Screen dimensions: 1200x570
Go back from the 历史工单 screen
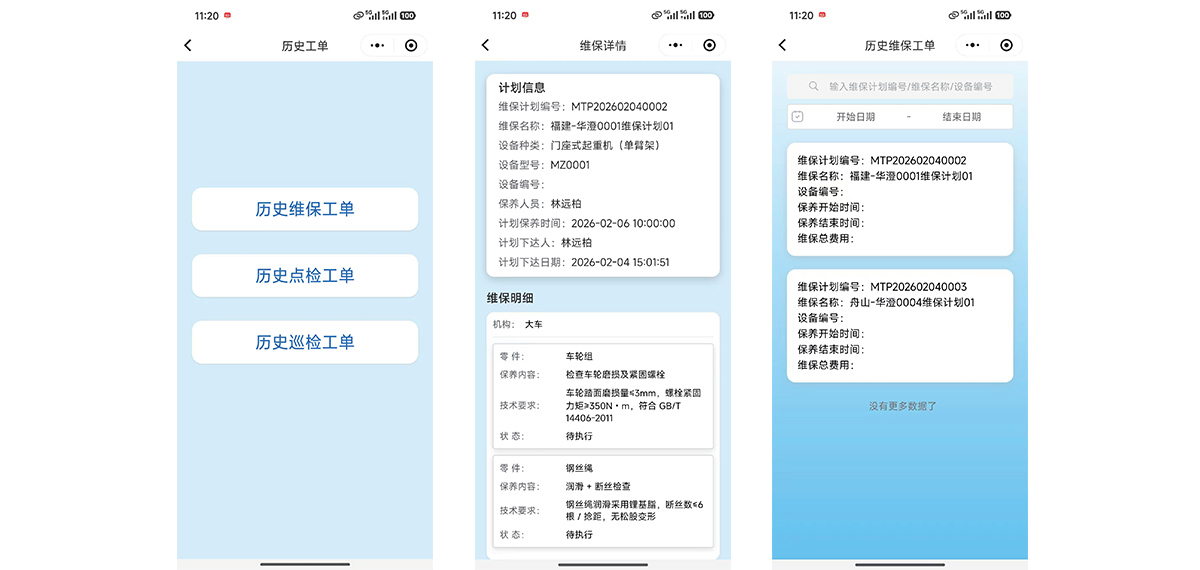coord(187,45)
